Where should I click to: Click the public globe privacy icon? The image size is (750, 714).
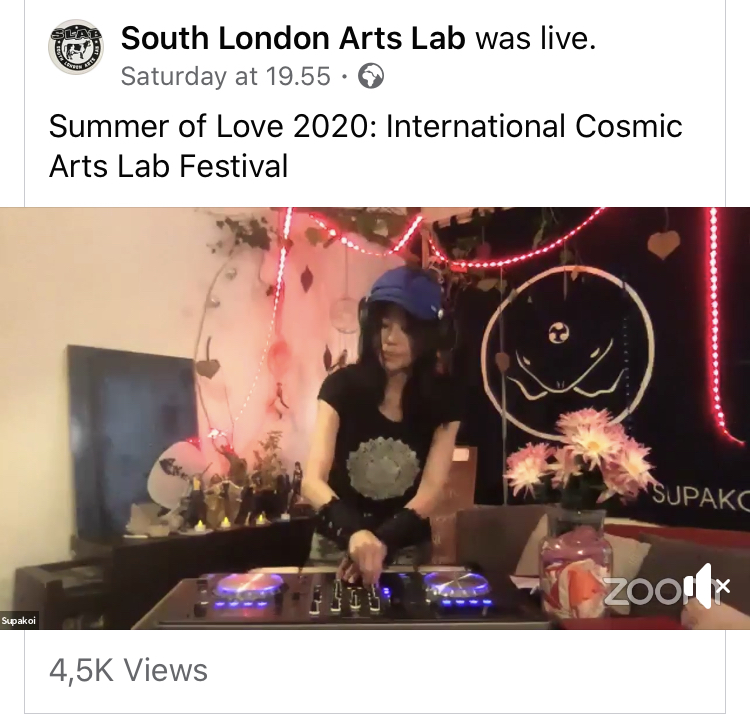coord(371,77)
